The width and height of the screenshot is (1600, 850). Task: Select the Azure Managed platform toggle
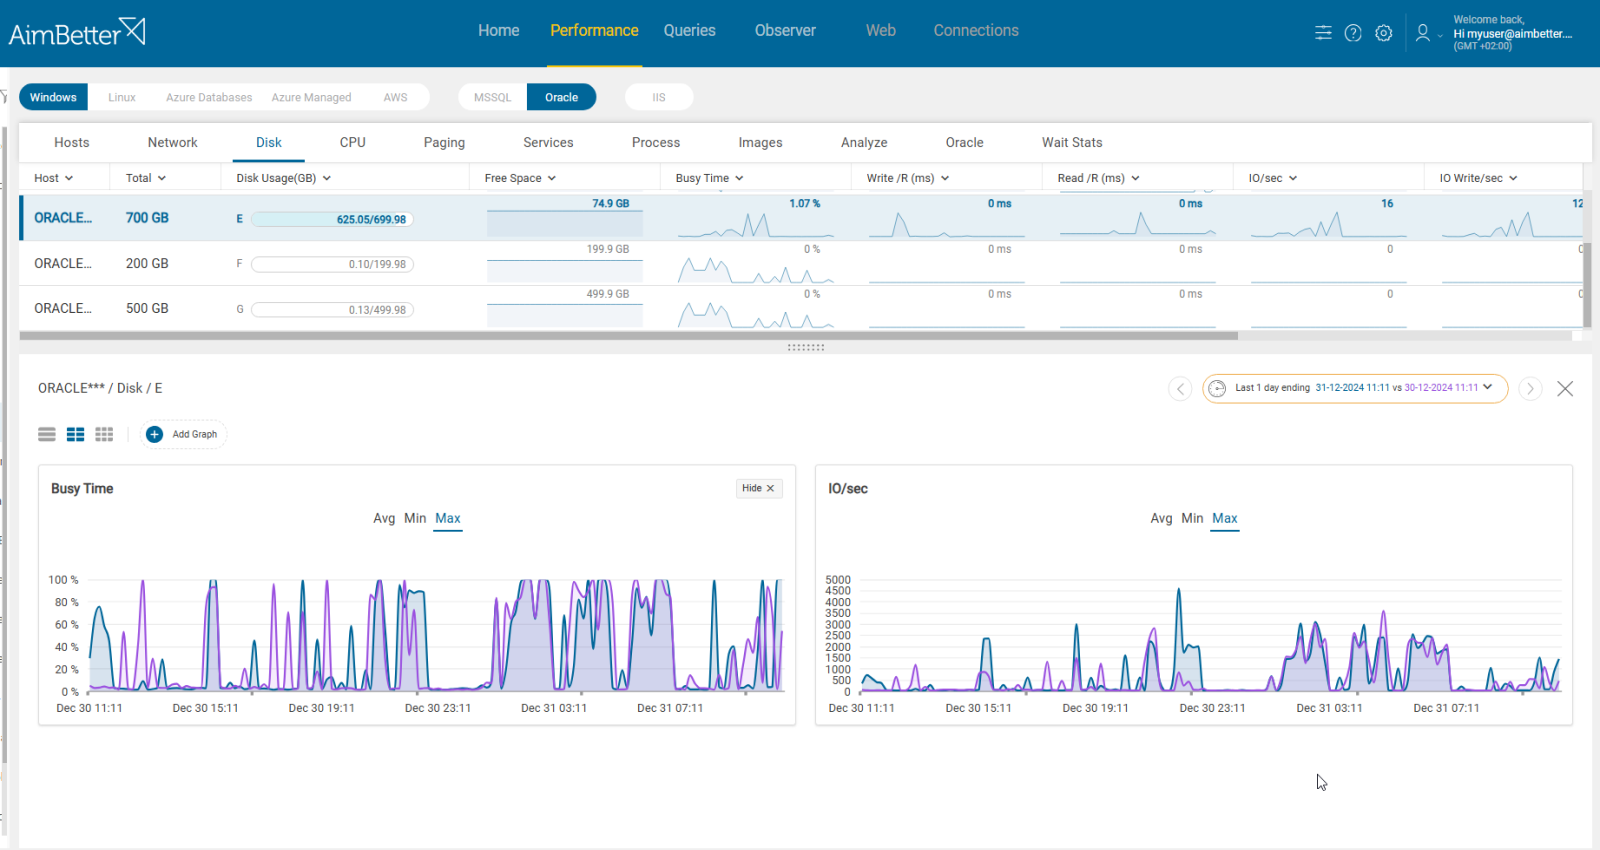[311, 97]
